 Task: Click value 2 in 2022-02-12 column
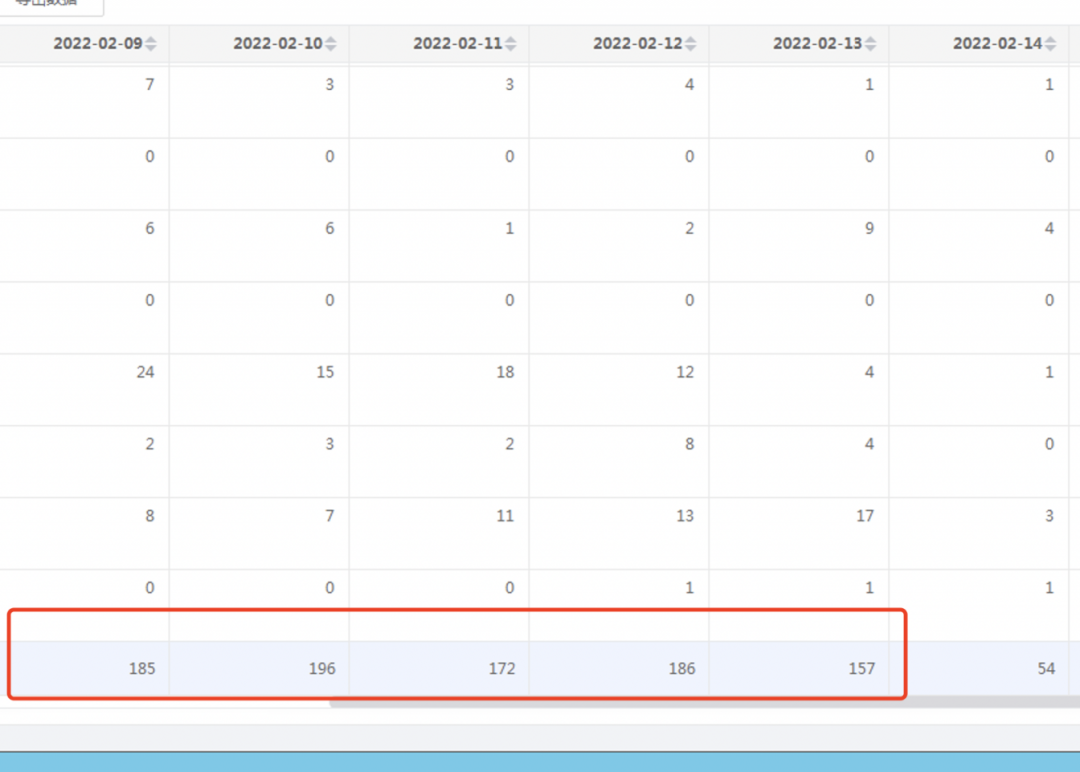point(689,229)
